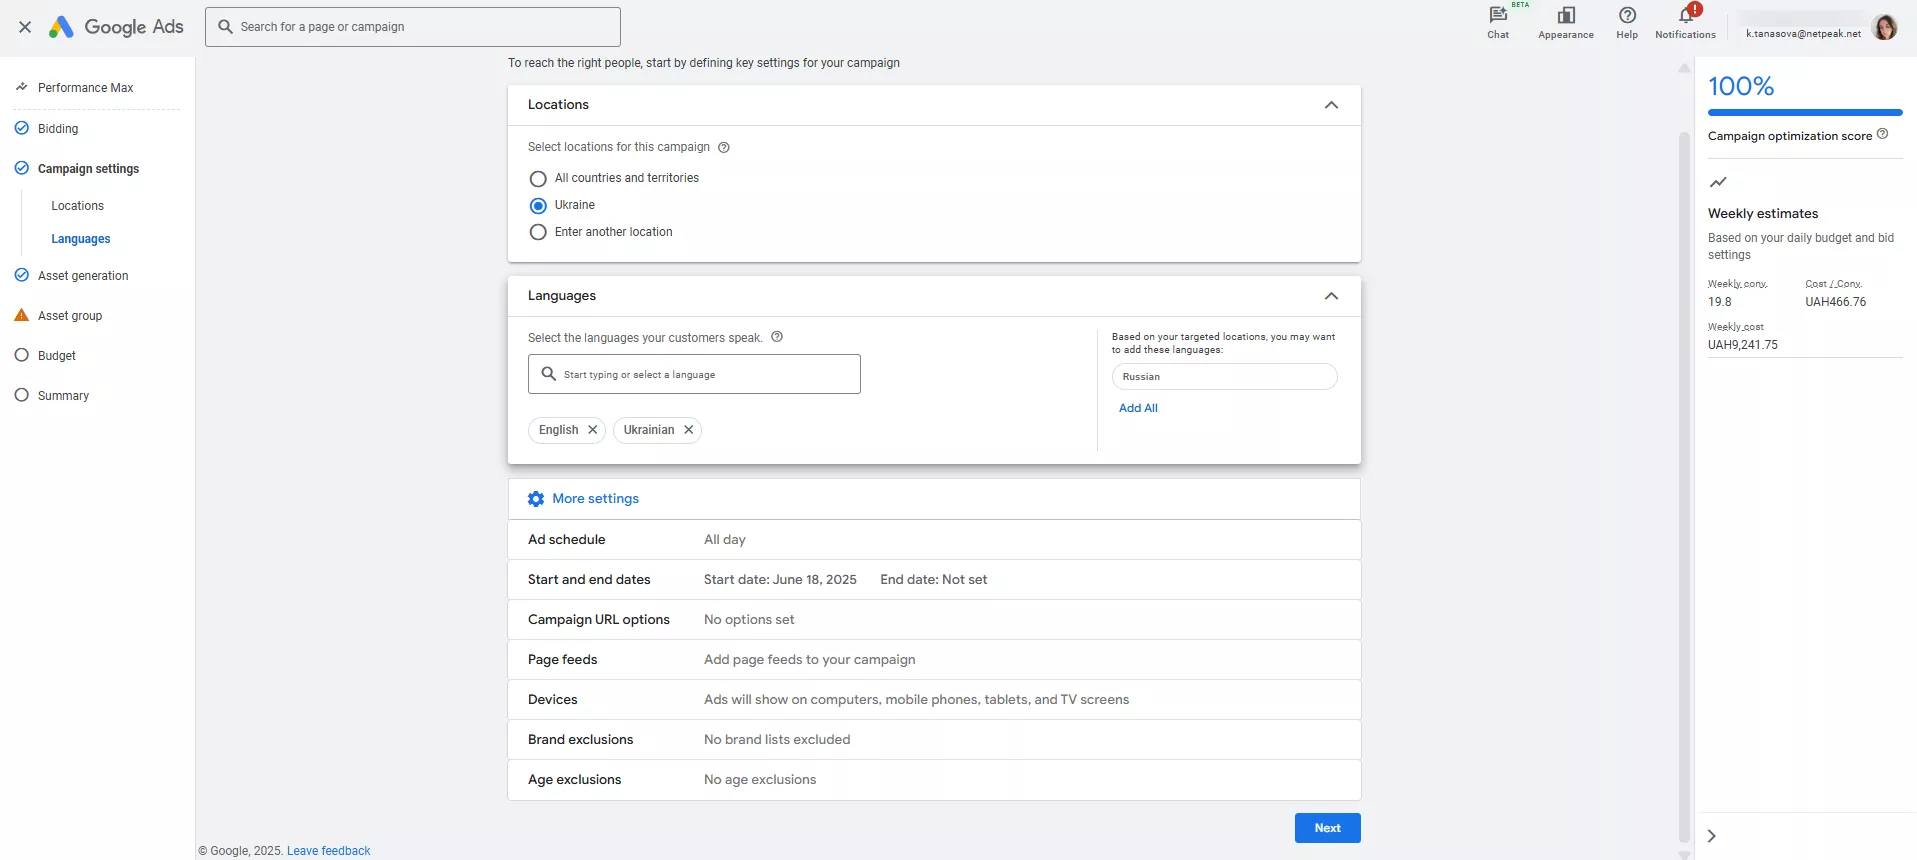Collapse the Languages section
Image resolution: width=1917 pixels, height=860 pixels.
pos(1331,296)
